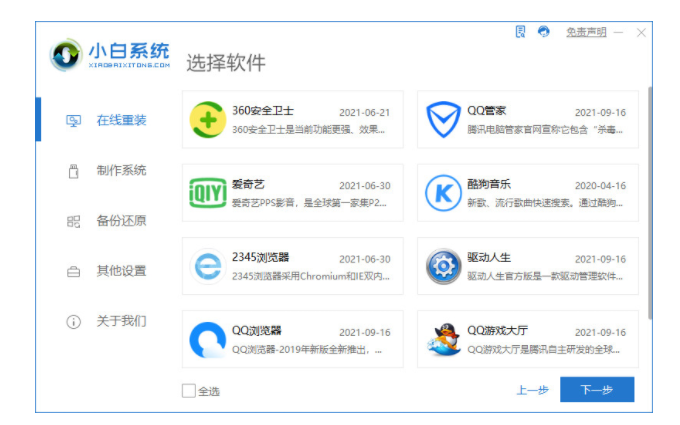Click the QQ浏览器 cloud icon
The width and height of the screenshot is (680, 425).
coord(208,340)
